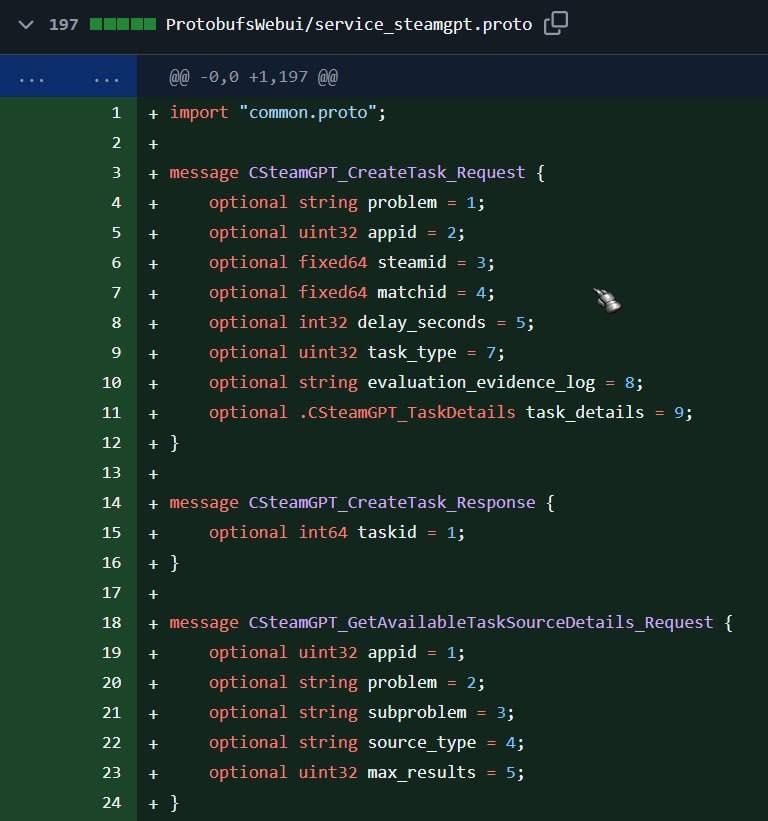Click the evaluation_evidence_log field name
Image resolution: width=768 pixels, height=821 pixels.
tap(481, 383)
